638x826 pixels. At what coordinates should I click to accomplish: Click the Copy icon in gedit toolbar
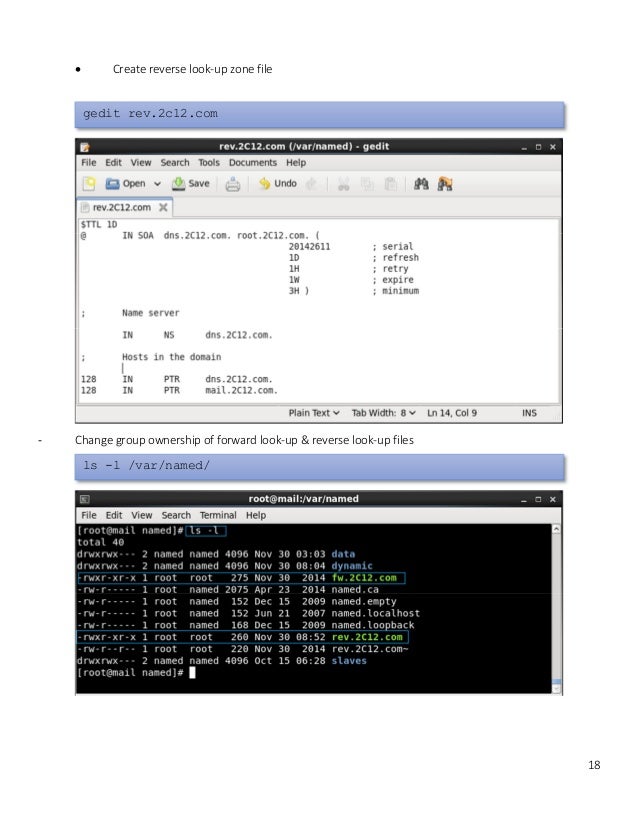pos(367,184)
